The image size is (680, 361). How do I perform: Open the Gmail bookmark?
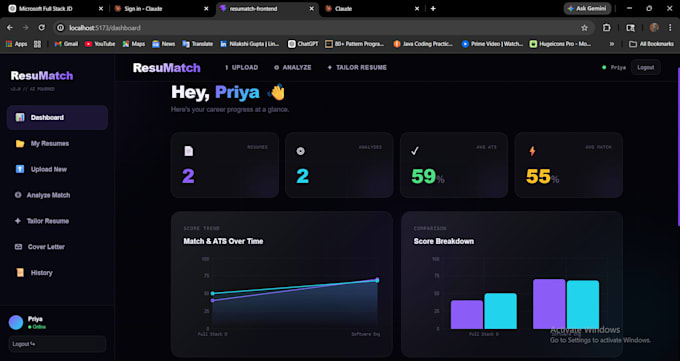point(66,44)
